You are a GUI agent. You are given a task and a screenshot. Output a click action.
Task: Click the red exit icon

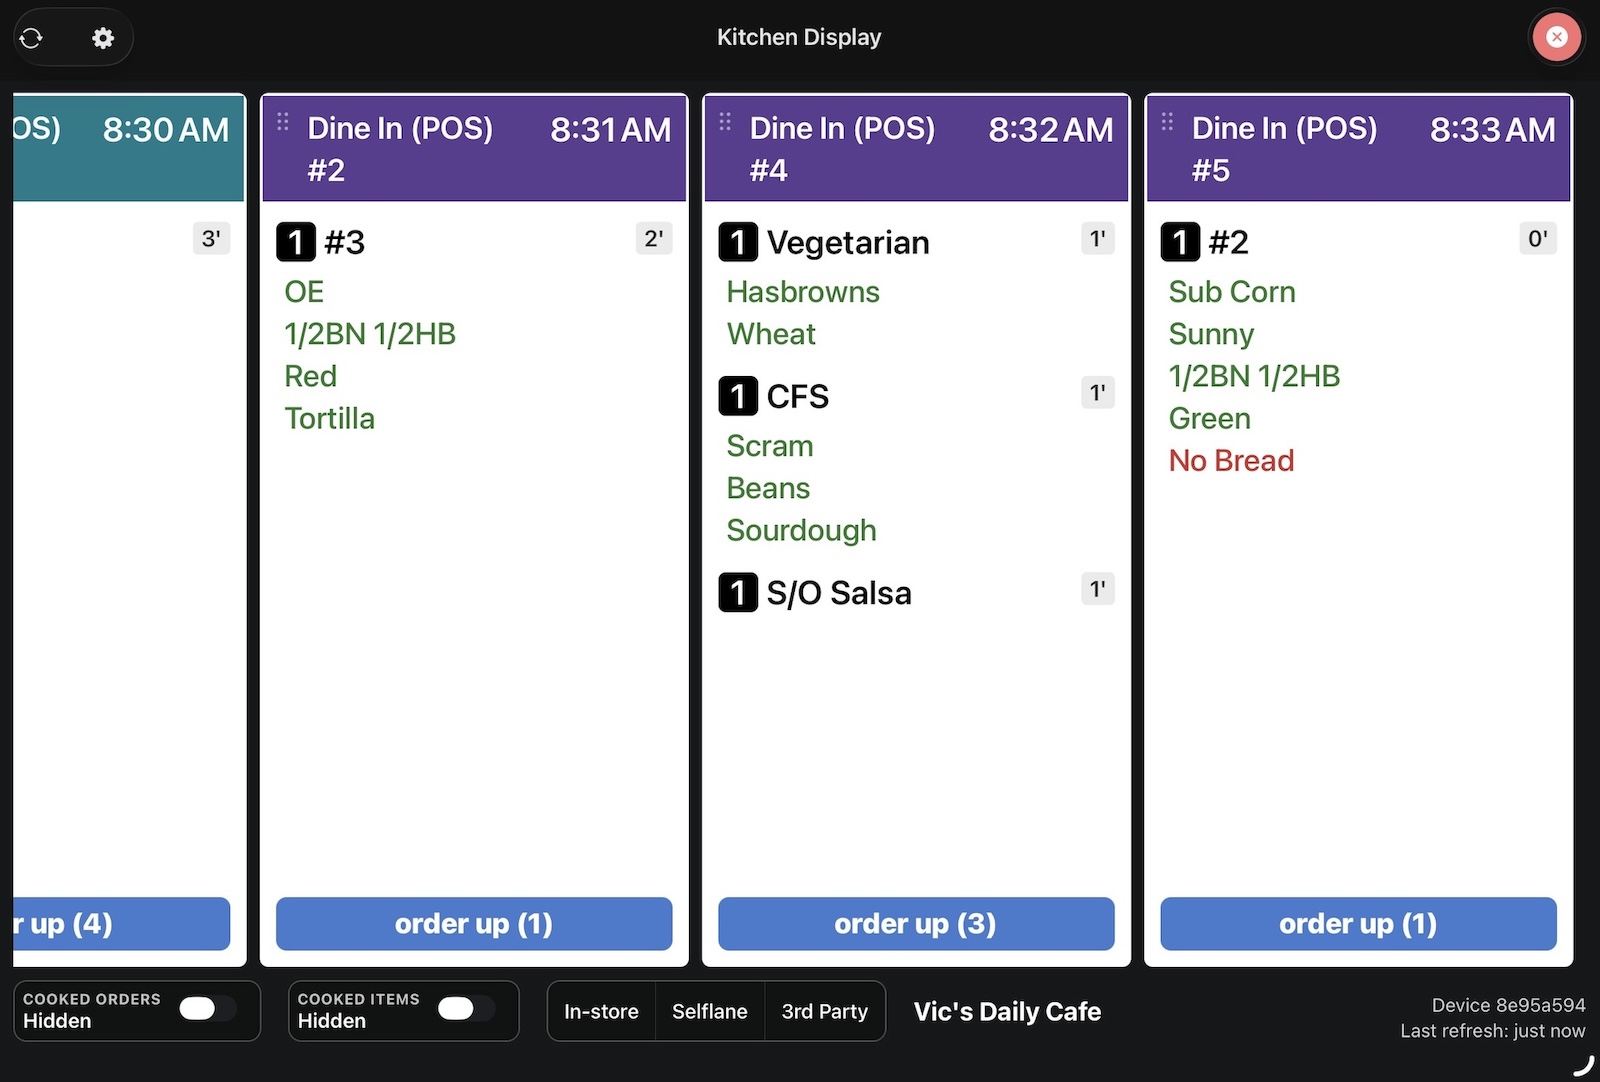click(1556, 37)
